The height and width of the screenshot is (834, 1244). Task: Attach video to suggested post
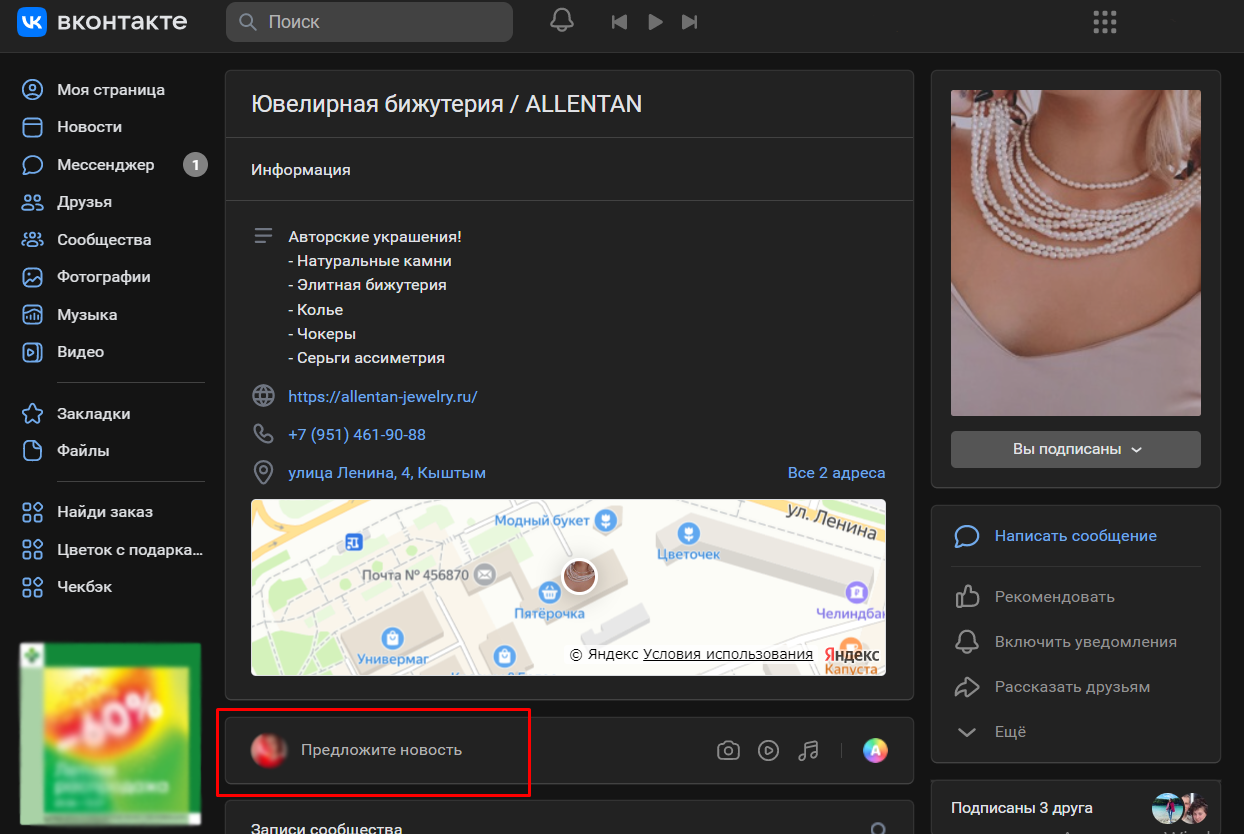pyautogui.click(x=768, y=751)
